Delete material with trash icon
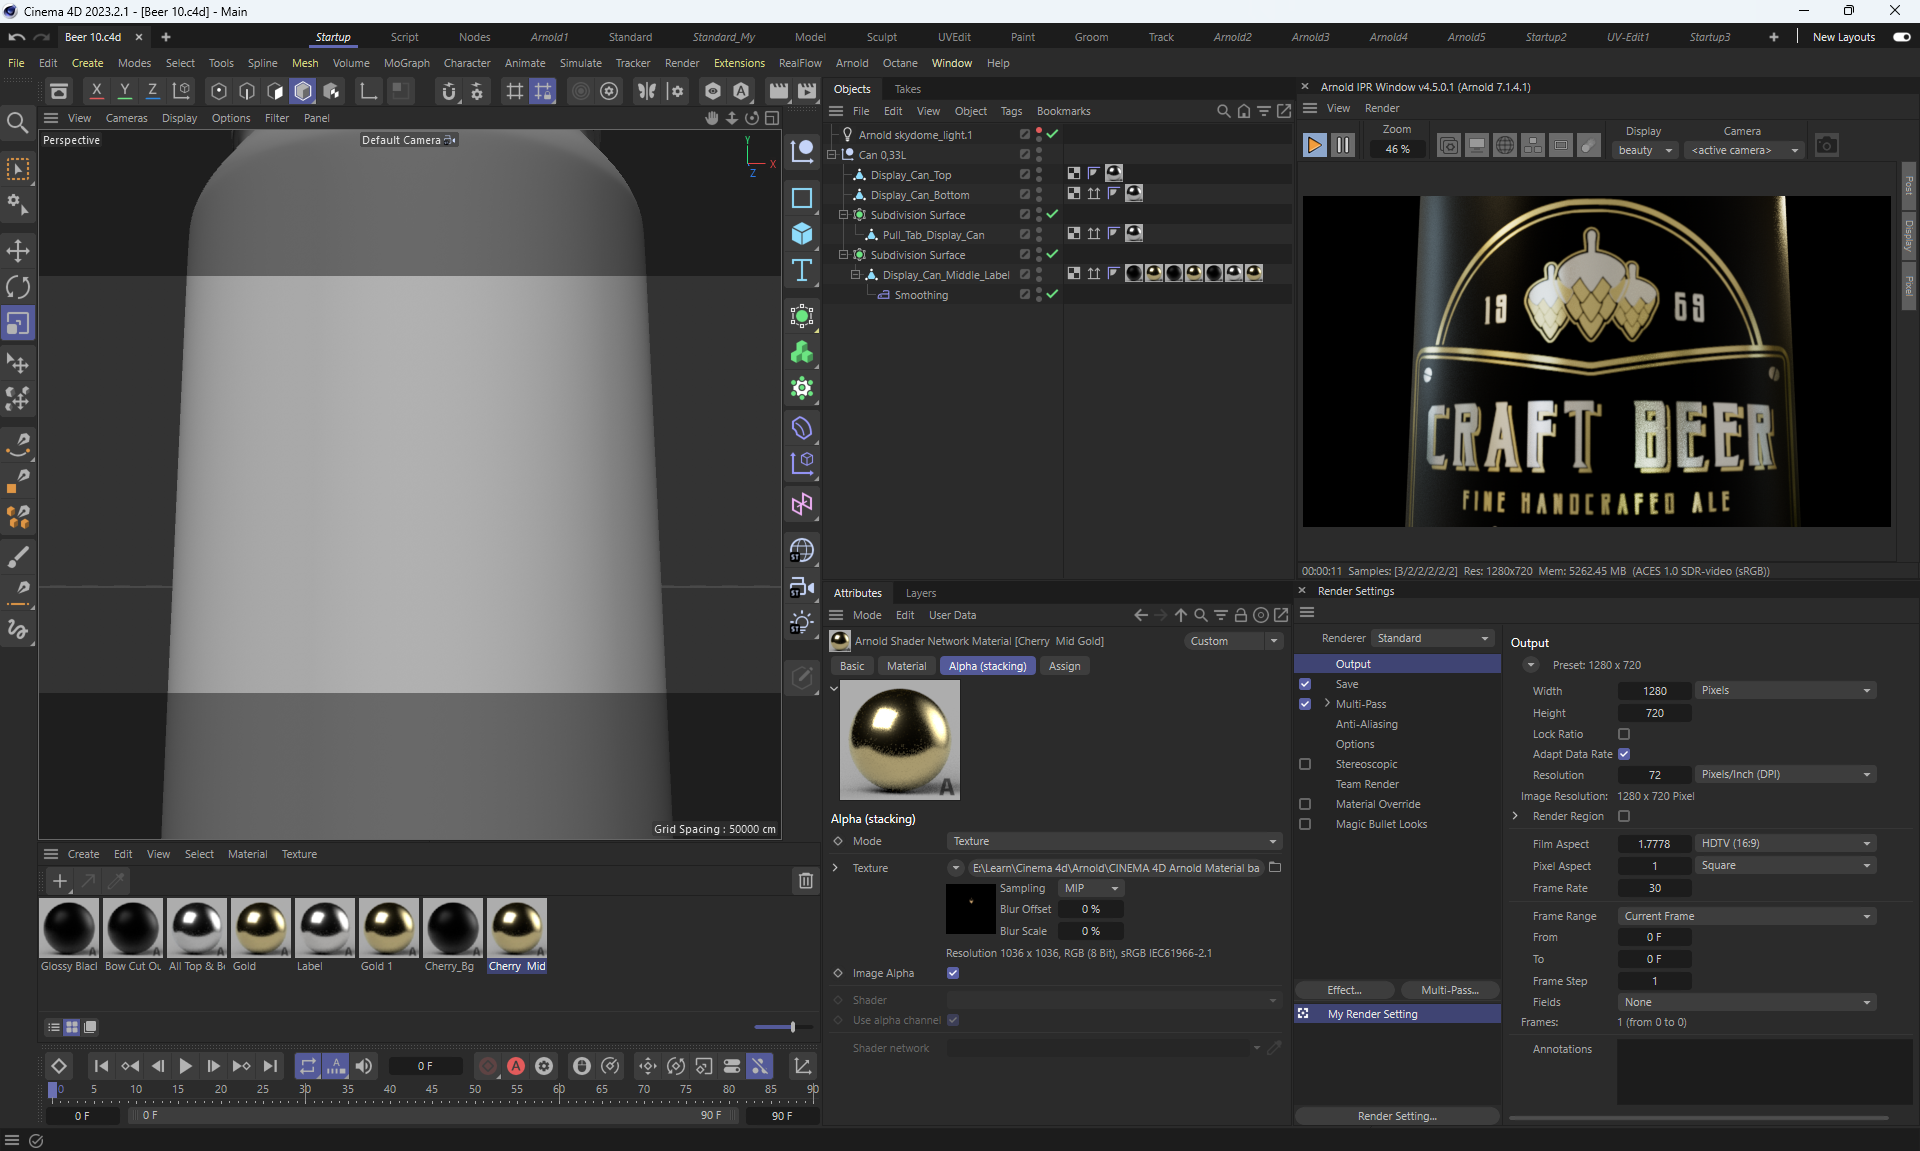The width and height of the screenshot is (1920, 1151). 805,881
